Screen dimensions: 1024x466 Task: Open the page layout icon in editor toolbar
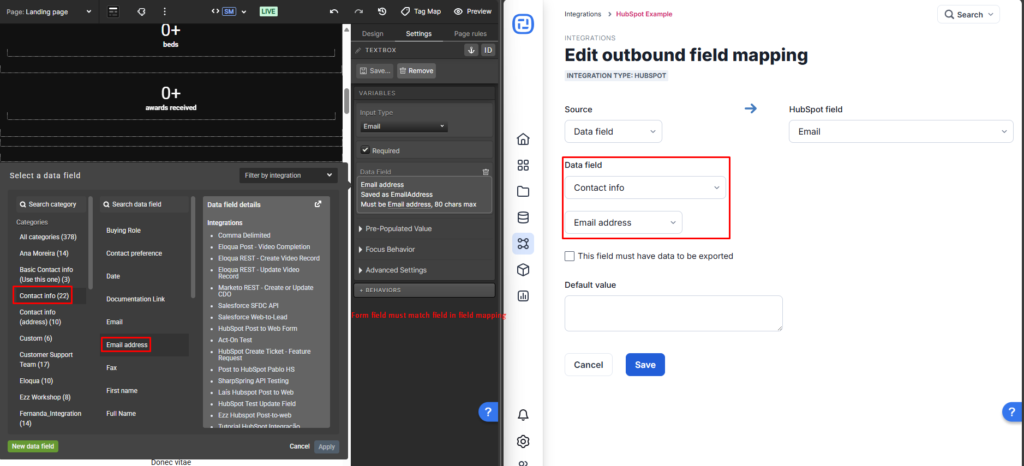(x=113, y=12)
